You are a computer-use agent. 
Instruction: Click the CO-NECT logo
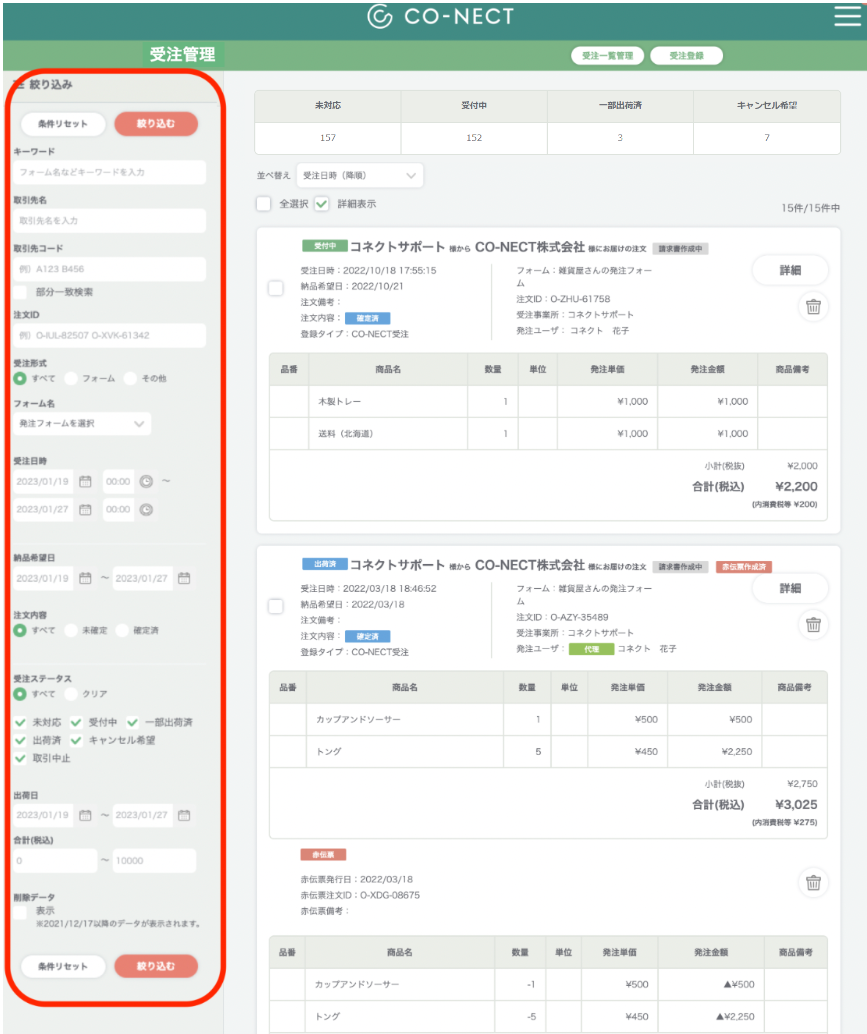click(x=433, y=17)
